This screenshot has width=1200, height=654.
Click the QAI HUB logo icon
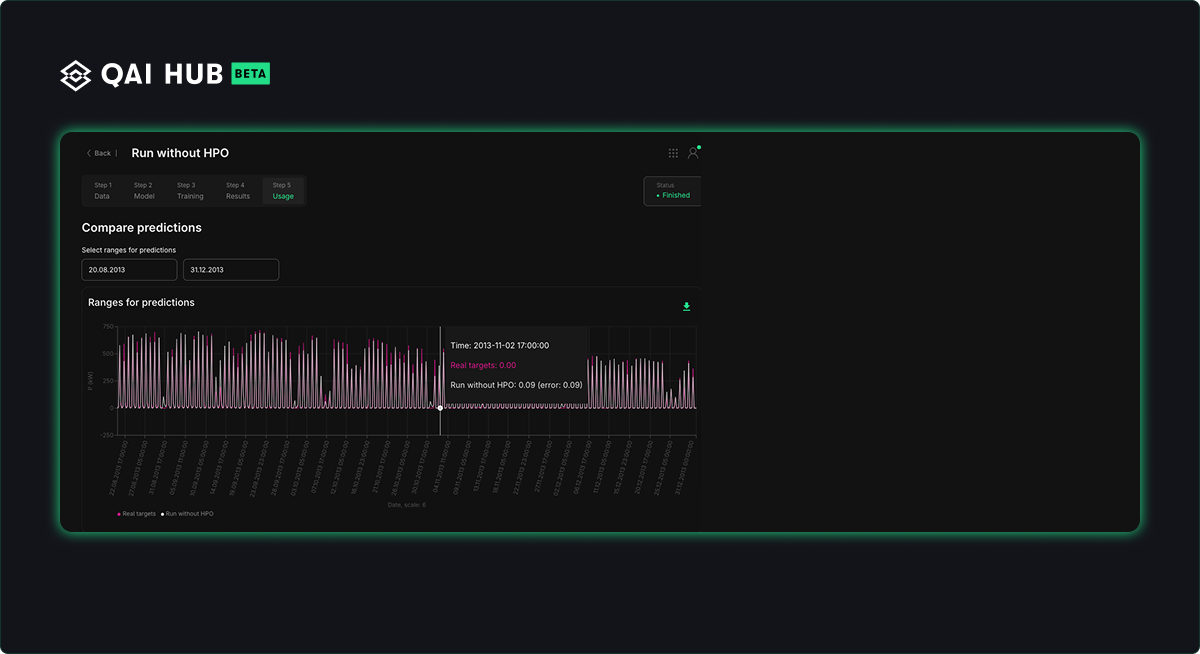76,74
